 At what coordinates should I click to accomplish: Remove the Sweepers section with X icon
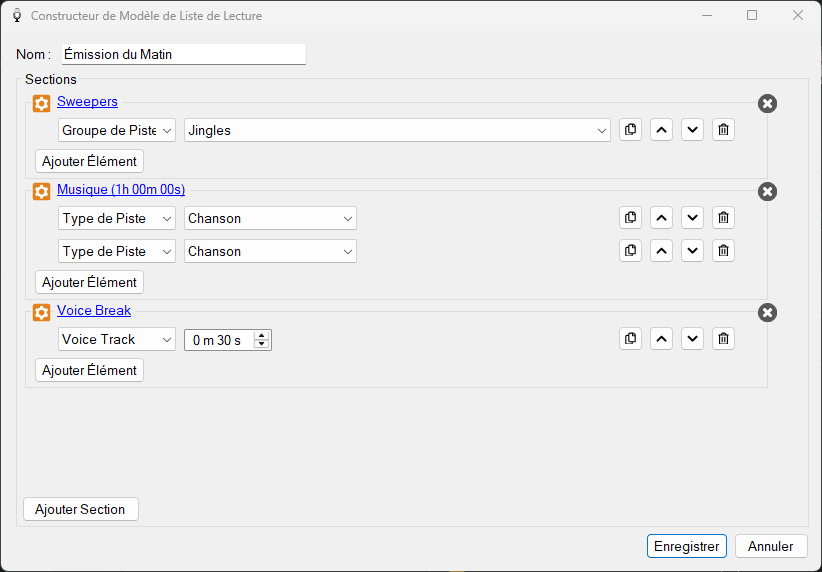pos(767,103)
